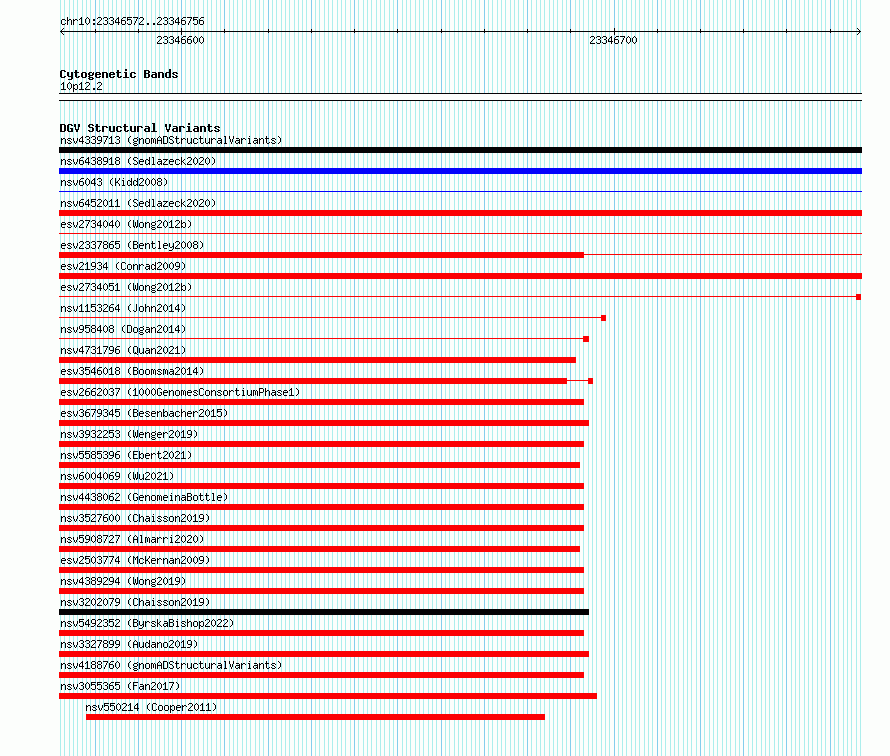Open variant nsv5908727 (Almarri2020) label
This screenshot has height=756, width=890.
(x=132, y=539)
